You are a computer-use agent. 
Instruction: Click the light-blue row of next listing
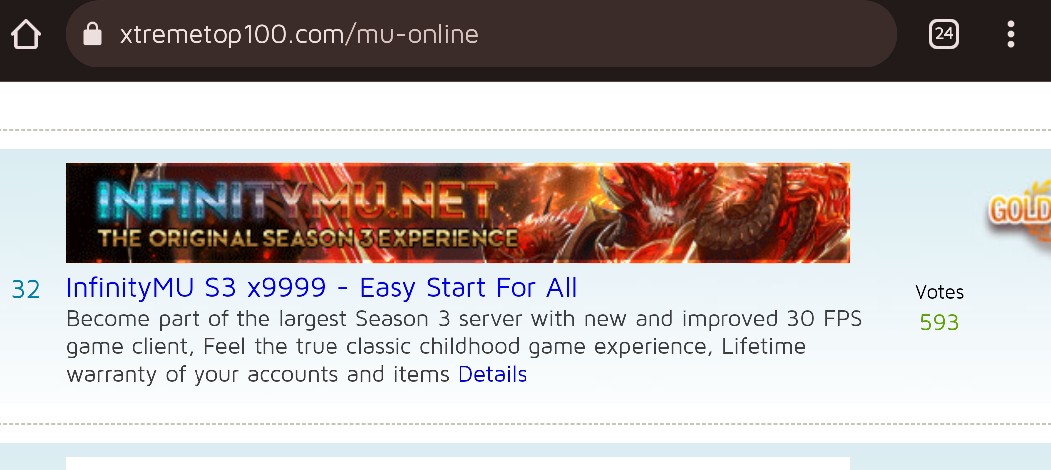pyautogui.click(x=526, y=457)
